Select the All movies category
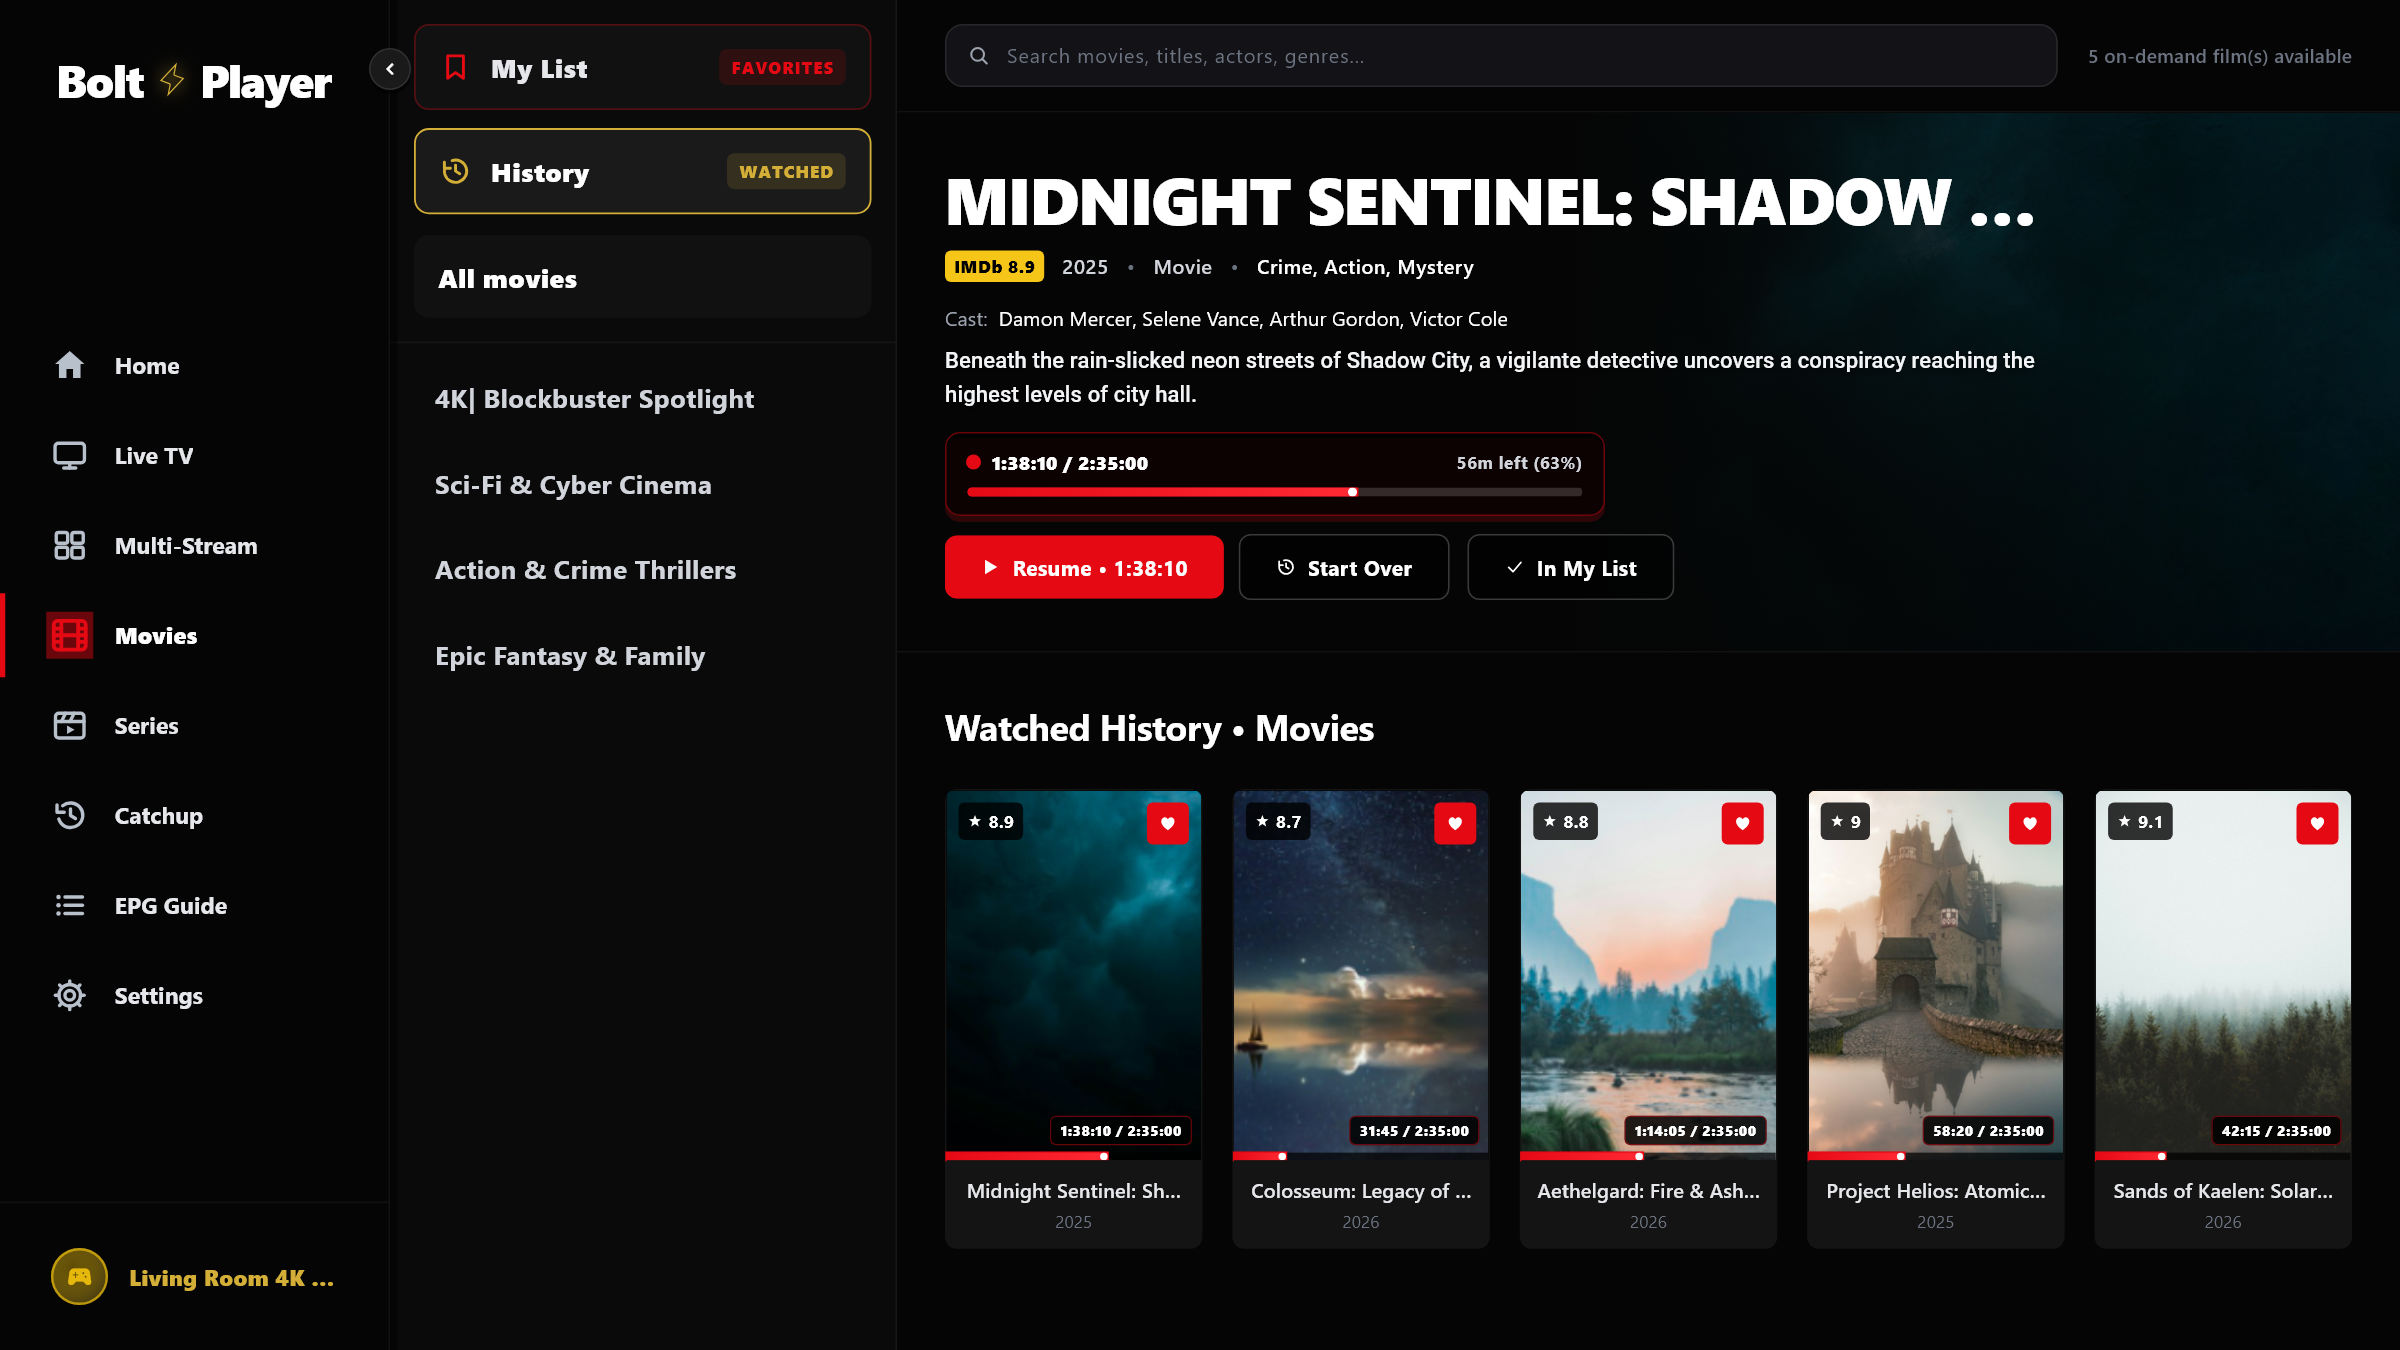Image resolution: width=2400 pixels, height=1350 pixels. [x=642, y=278]
